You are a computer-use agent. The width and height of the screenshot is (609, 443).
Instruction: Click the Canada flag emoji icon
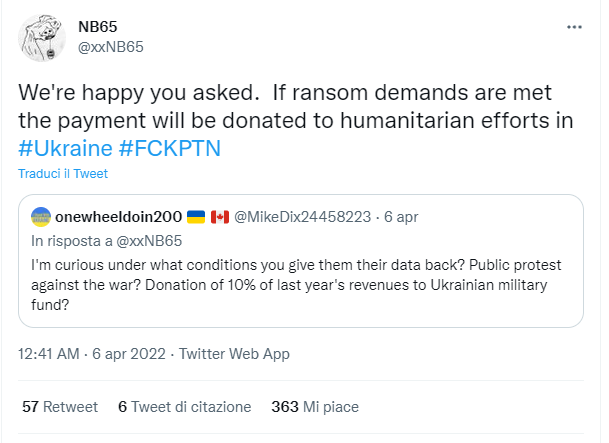click(220, 217)
